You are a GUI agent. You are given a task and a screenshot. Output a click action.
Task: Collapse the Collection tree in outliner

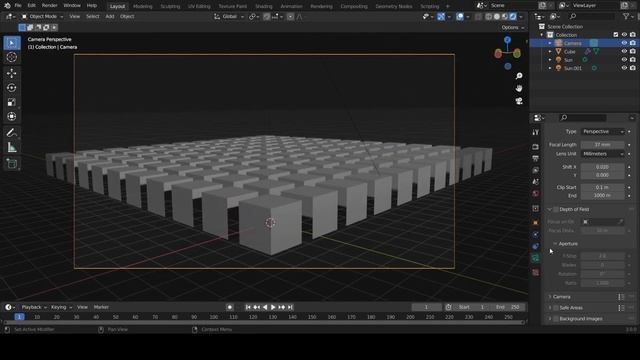click(x=542, y=35)
